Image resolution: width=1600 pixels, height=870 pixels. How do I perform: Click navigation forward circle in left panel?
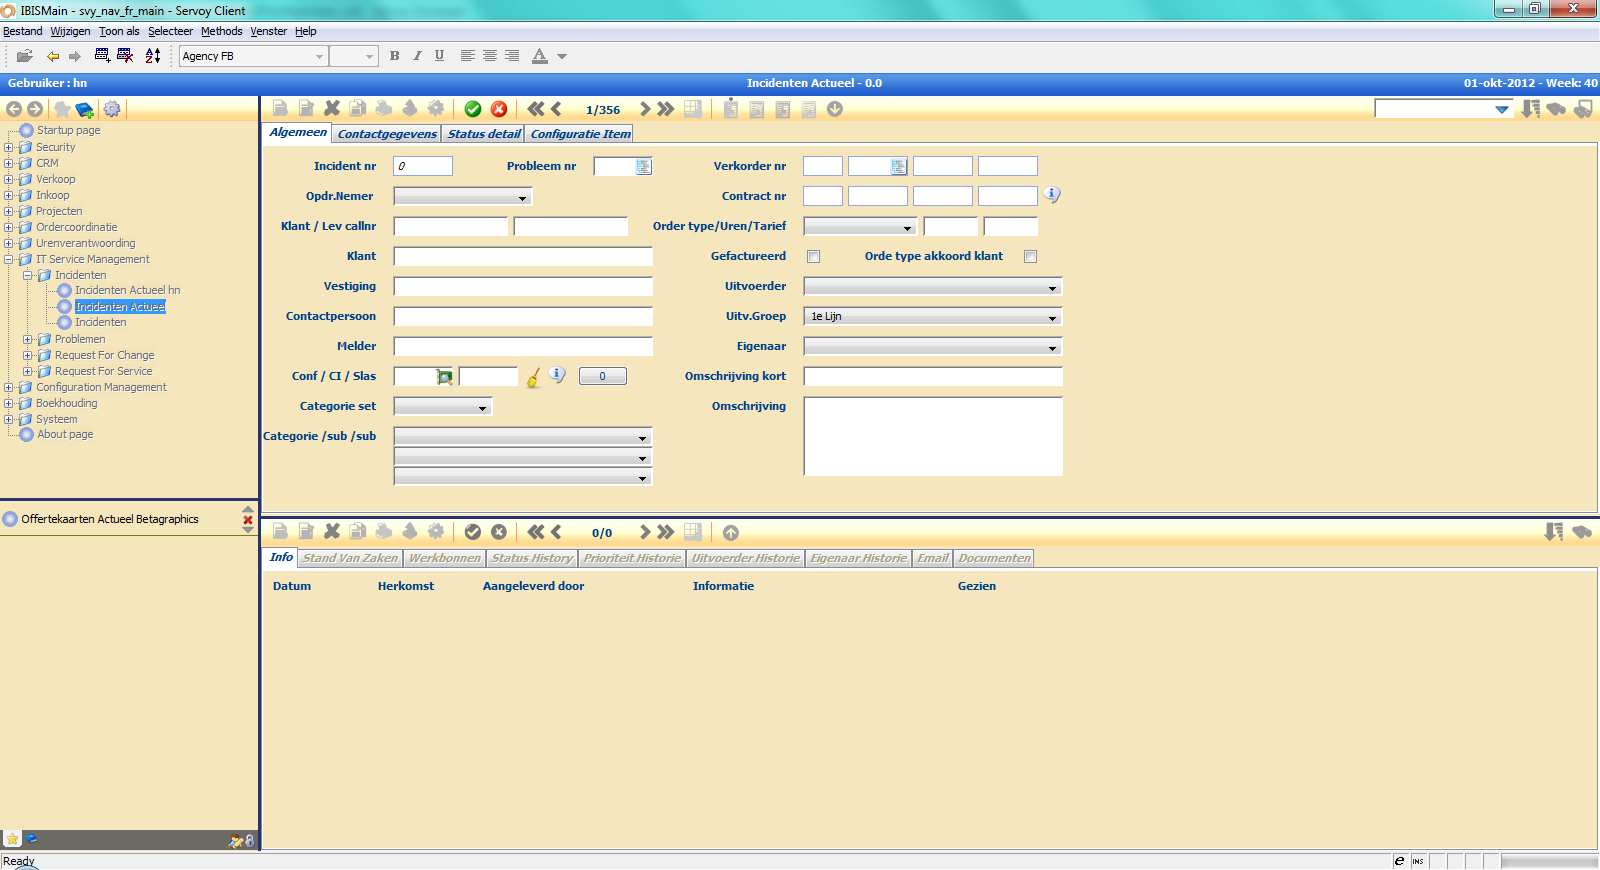pos(35,109)
